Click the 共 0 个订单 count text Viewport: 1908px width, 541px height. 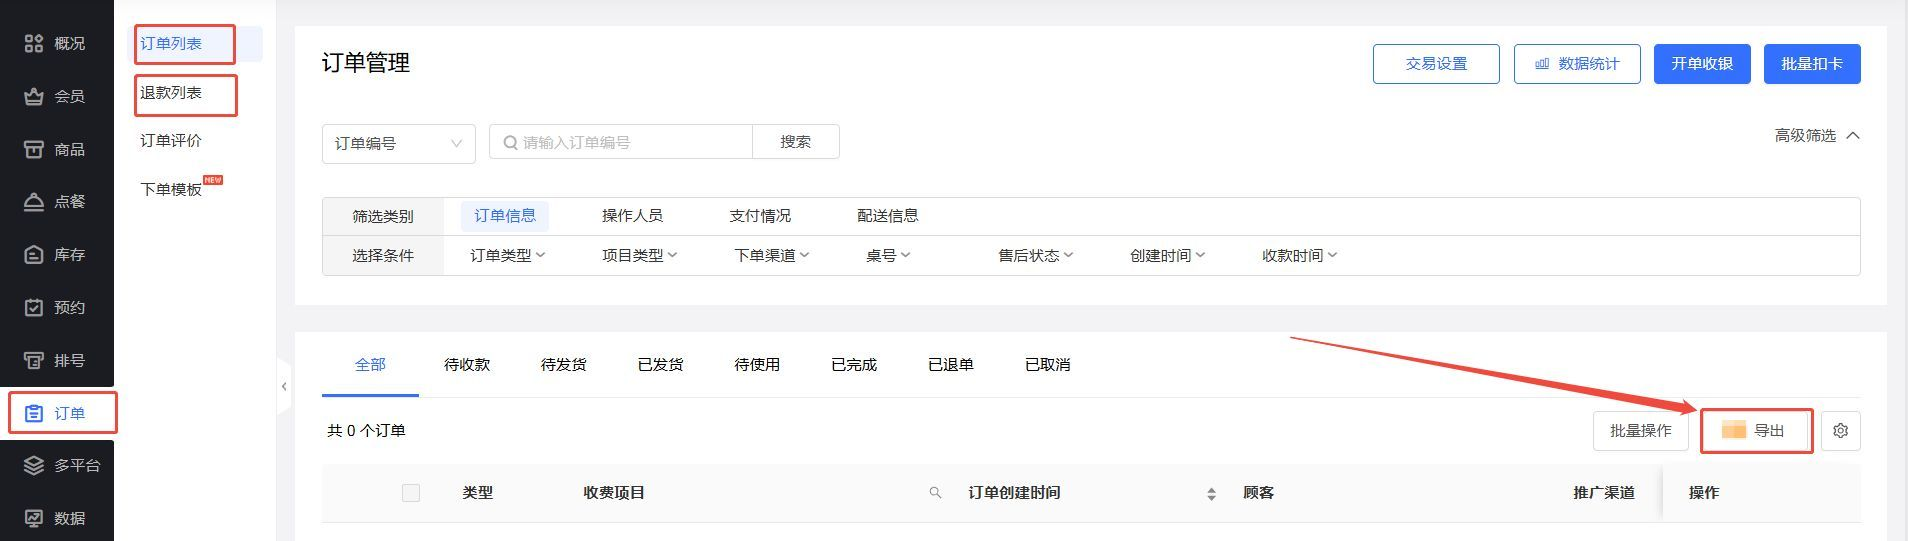pyautogui.click(x=366, y=431)
